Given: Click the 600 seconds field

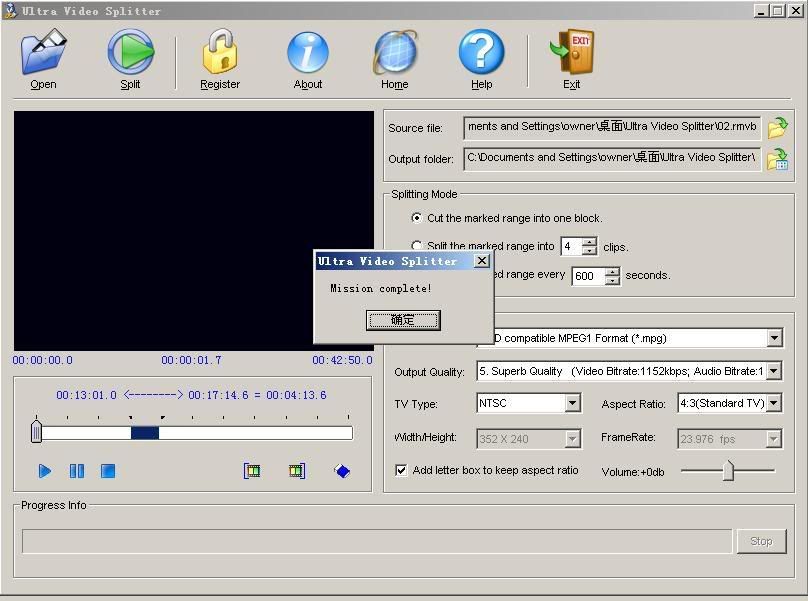Looking at the screenshot, I should pyautogui.click(x=588, y=276).
